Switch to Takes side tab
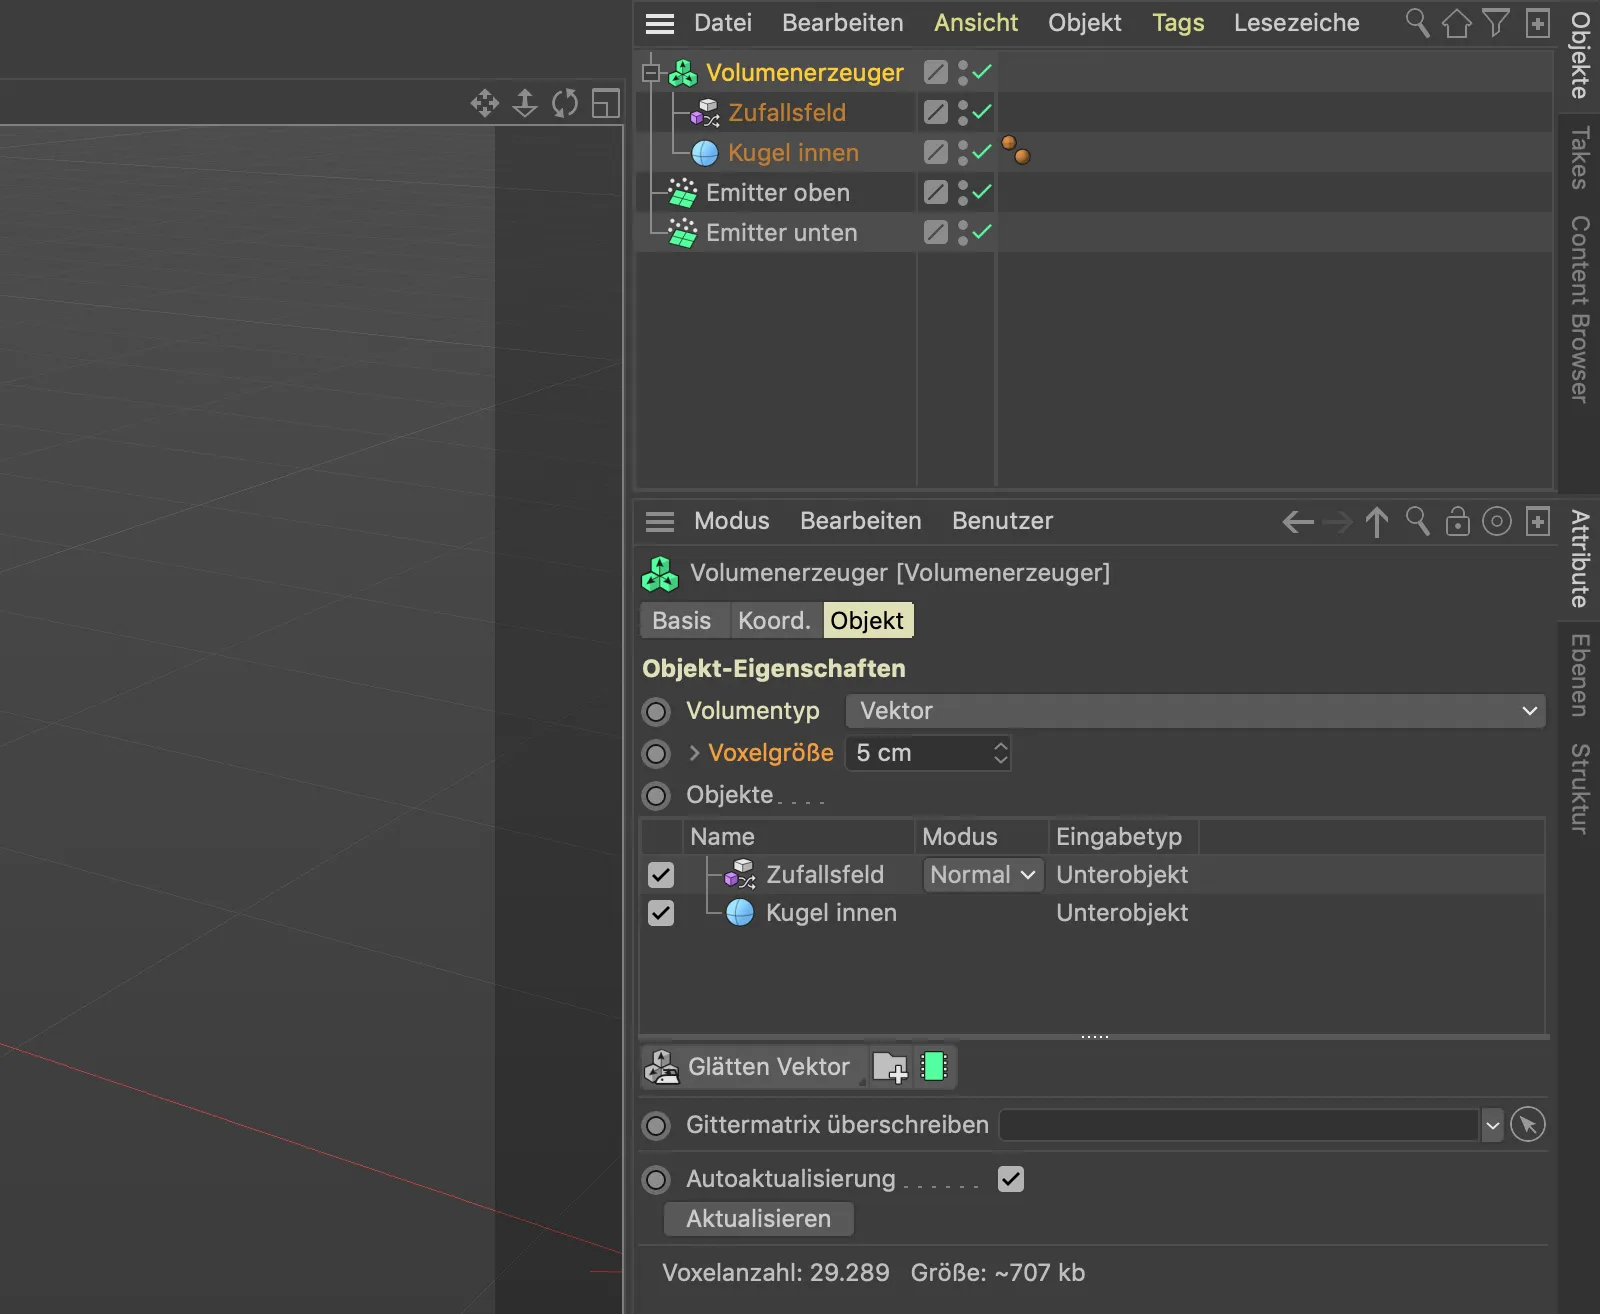This screenshot has height=1314, width=1600. tap(1579, 158)
